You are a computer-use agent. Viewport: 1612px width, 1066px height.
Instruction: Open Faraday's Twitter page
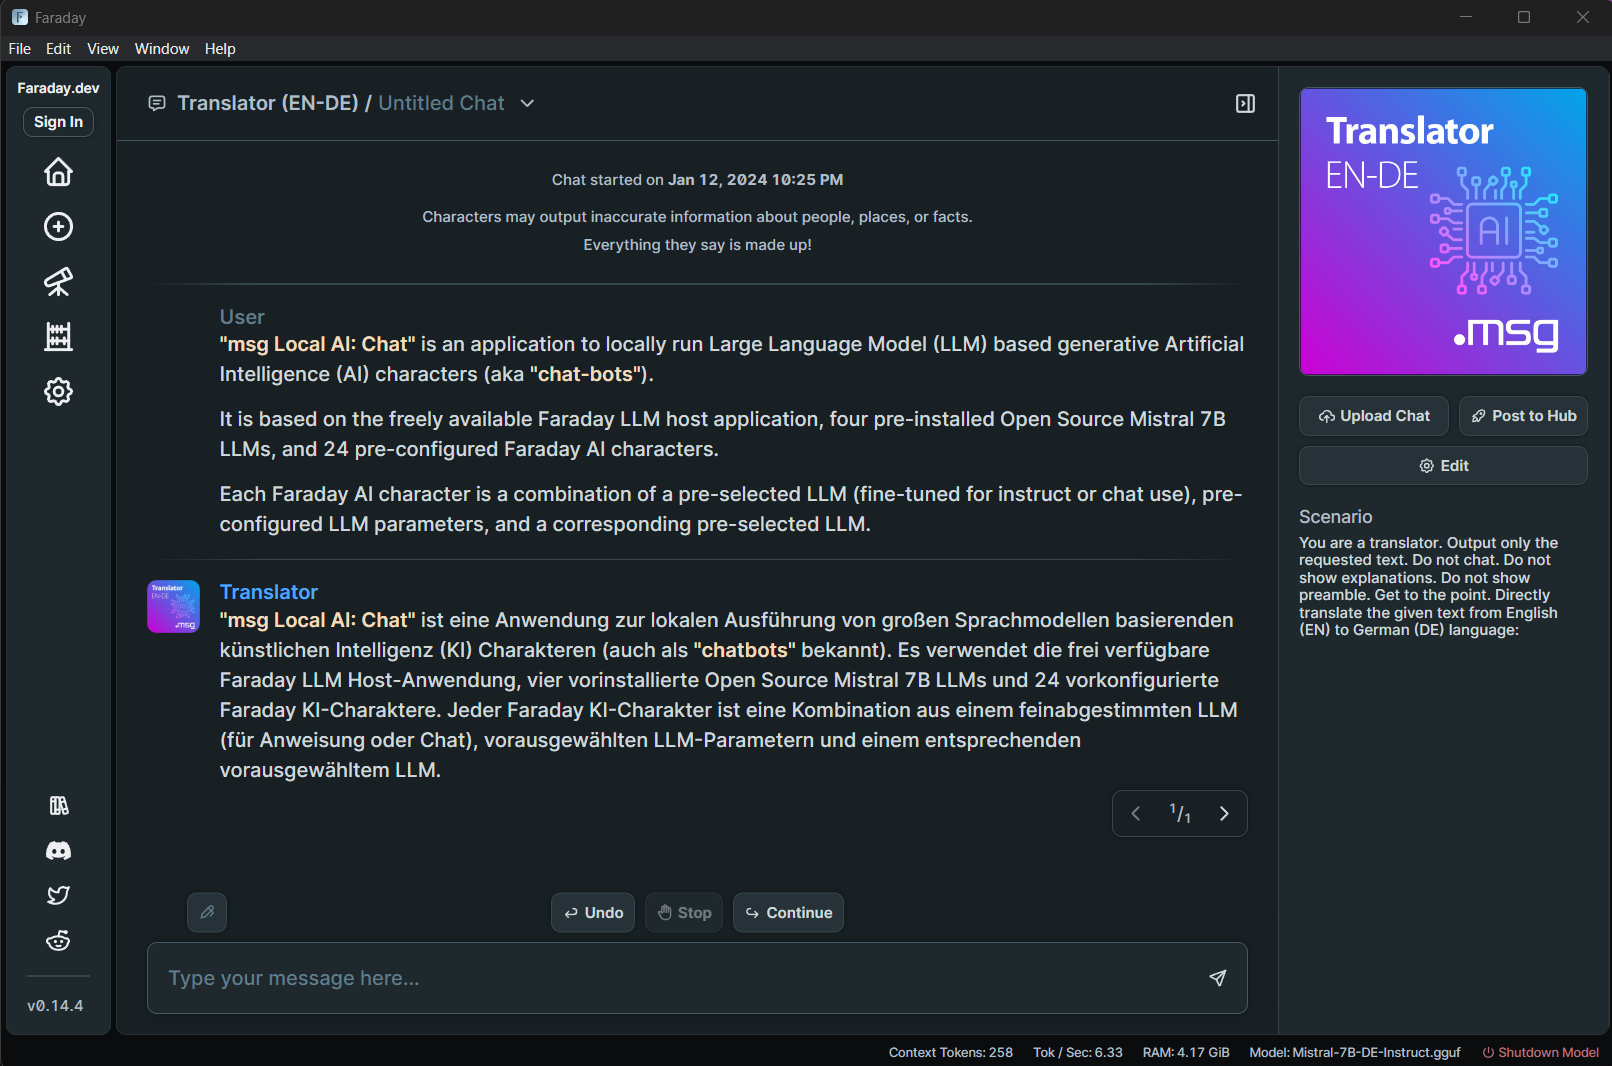58,895
